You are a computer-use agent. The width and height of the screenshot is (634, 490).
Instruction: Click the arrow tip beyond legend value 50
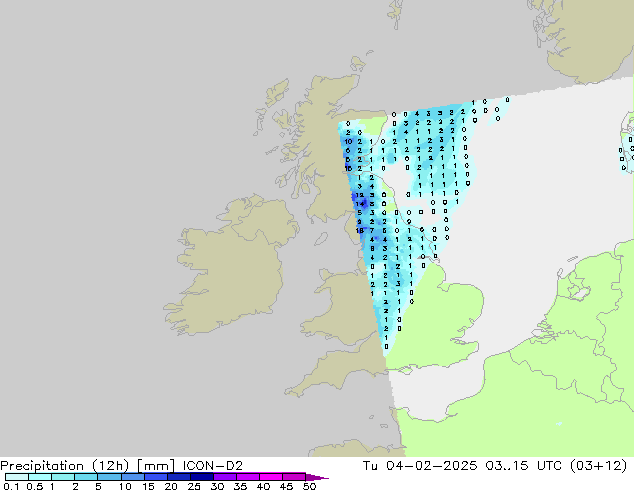tap(317, 478)
